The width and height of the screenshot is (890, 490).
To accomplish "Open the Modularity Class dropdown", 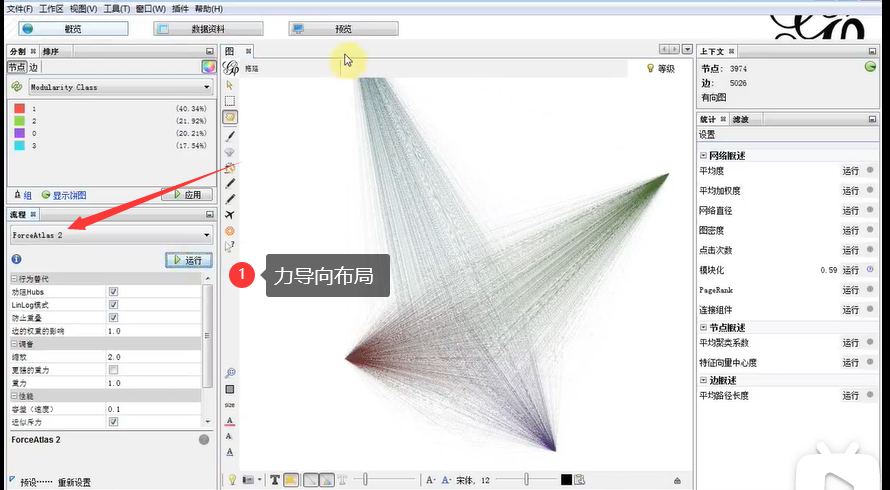I will pyautogui.click(x=120, y=87).
